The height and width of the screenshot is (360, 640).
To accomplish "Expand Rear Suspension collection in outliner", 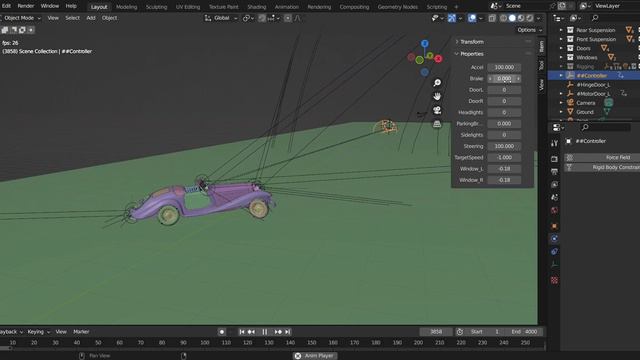I will pyautogui.click(x=561, y=30).
